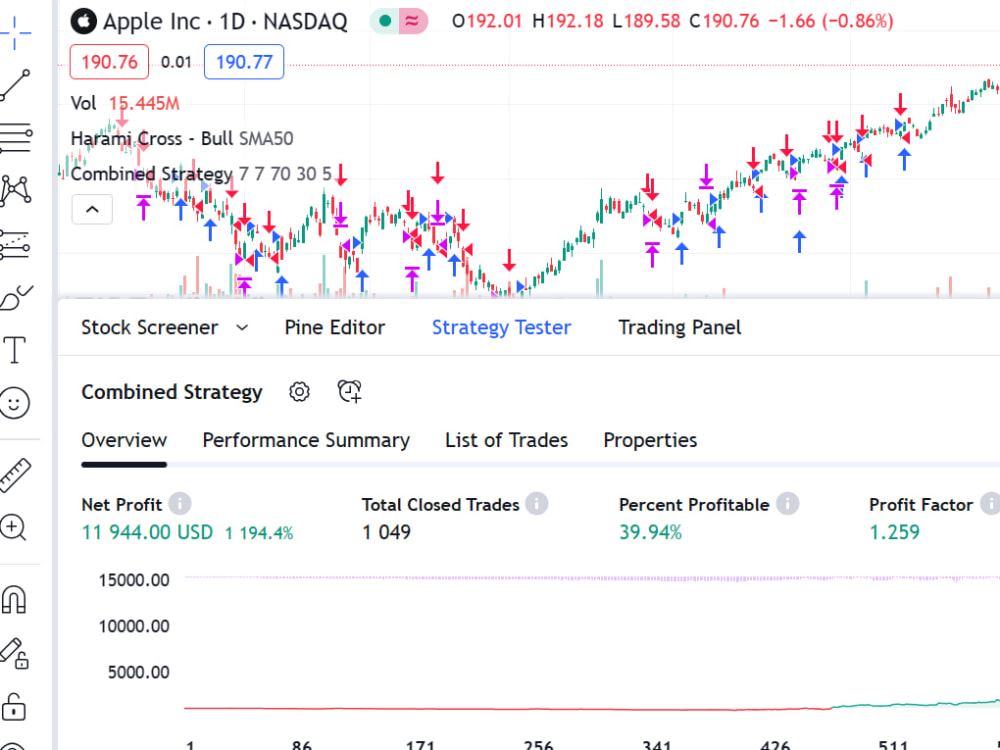This screenshot has height=750, width=1000.
Task: Click the Apple logo symbol icon
Action: [x=84, y=22]
